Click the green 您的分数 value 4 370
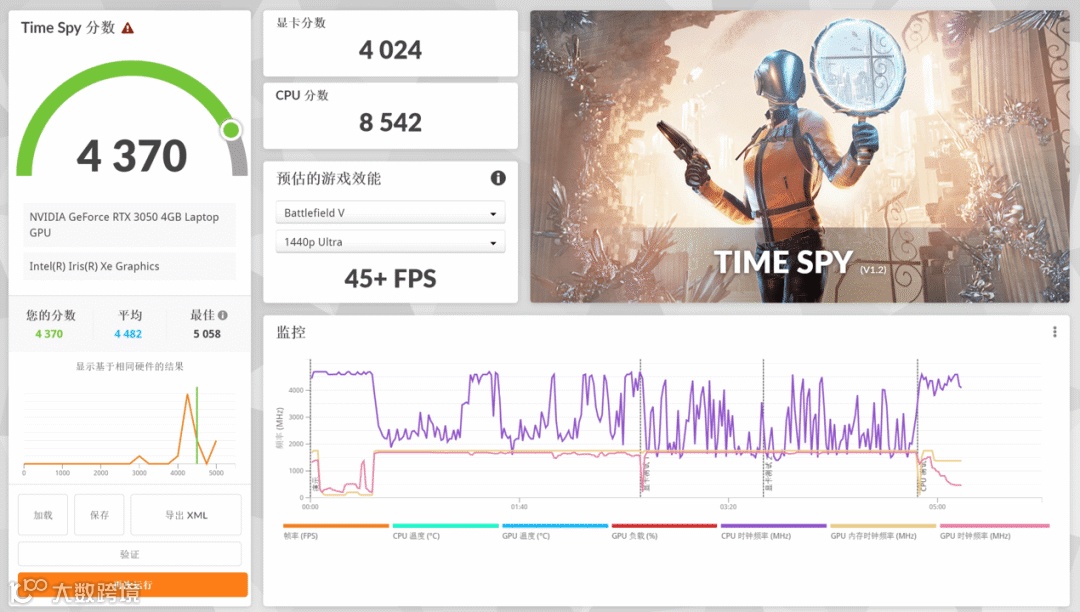Screen dimensions: 1080x612 (x=49, y=334)
